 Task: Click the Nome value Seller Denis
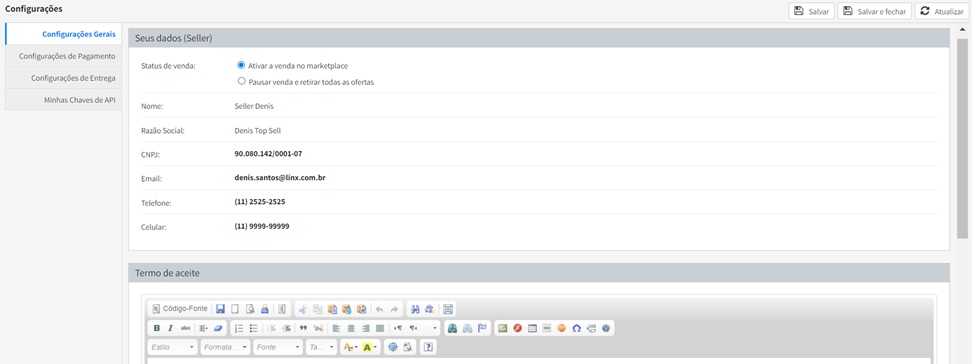[254, 106]
